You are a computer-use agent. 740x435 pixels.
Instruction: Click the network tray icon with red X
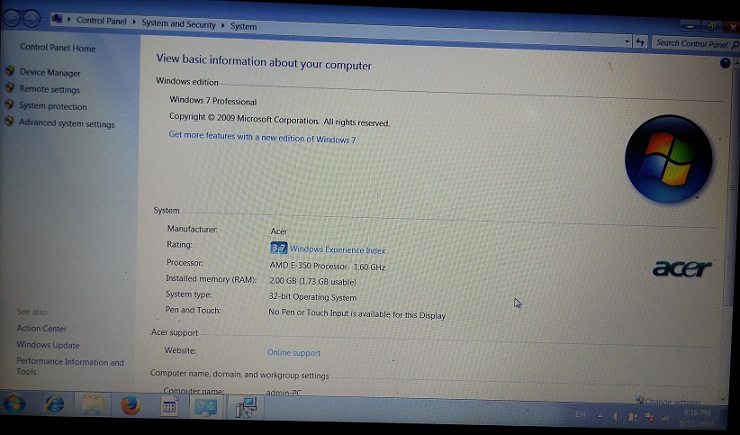[649, 417]
